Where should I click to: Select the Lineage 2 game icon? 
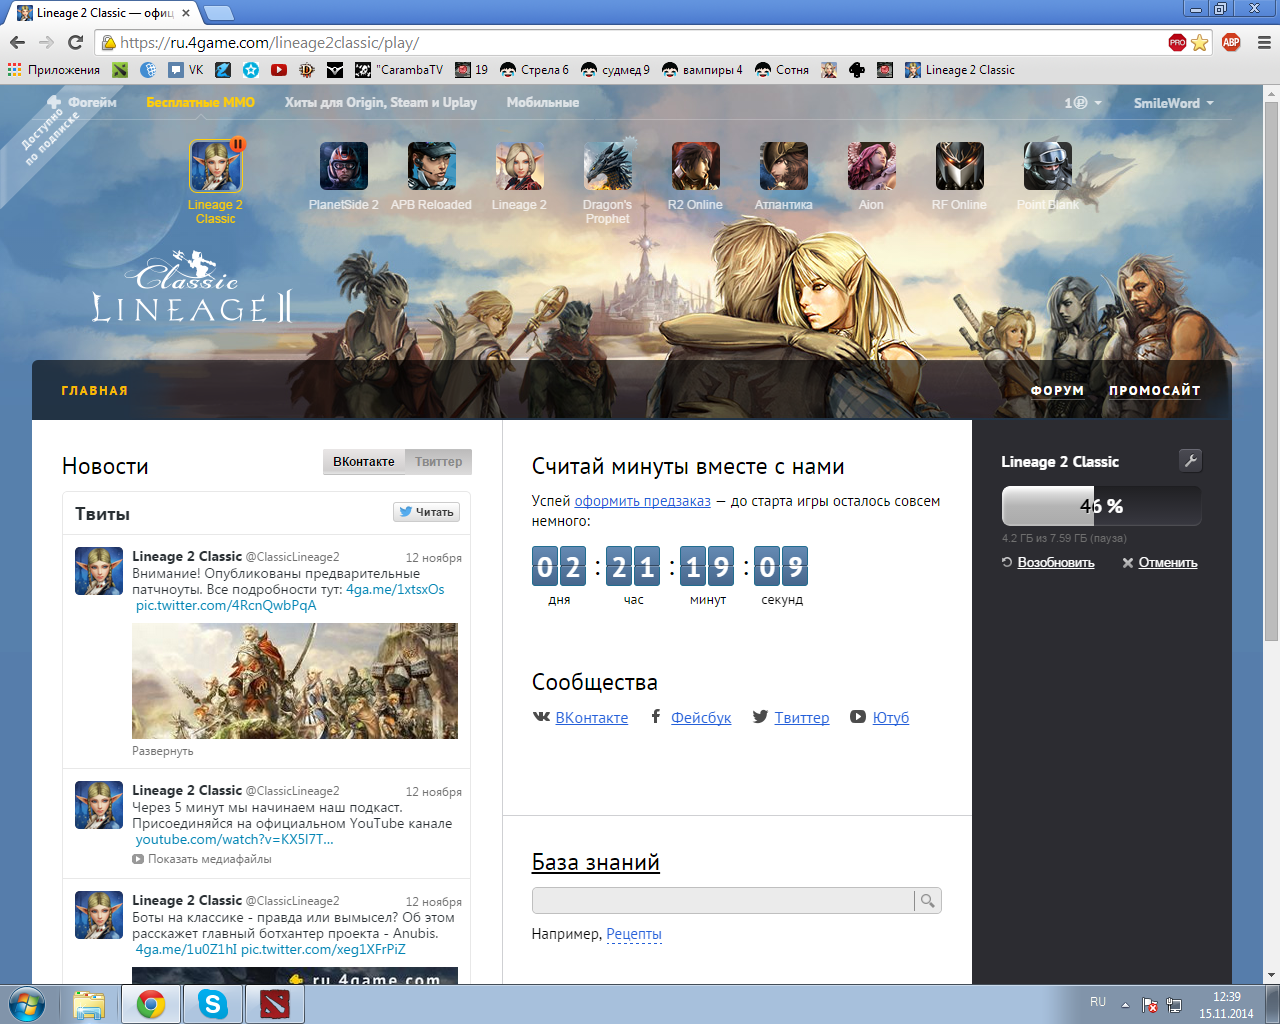(x=520, y=166)
